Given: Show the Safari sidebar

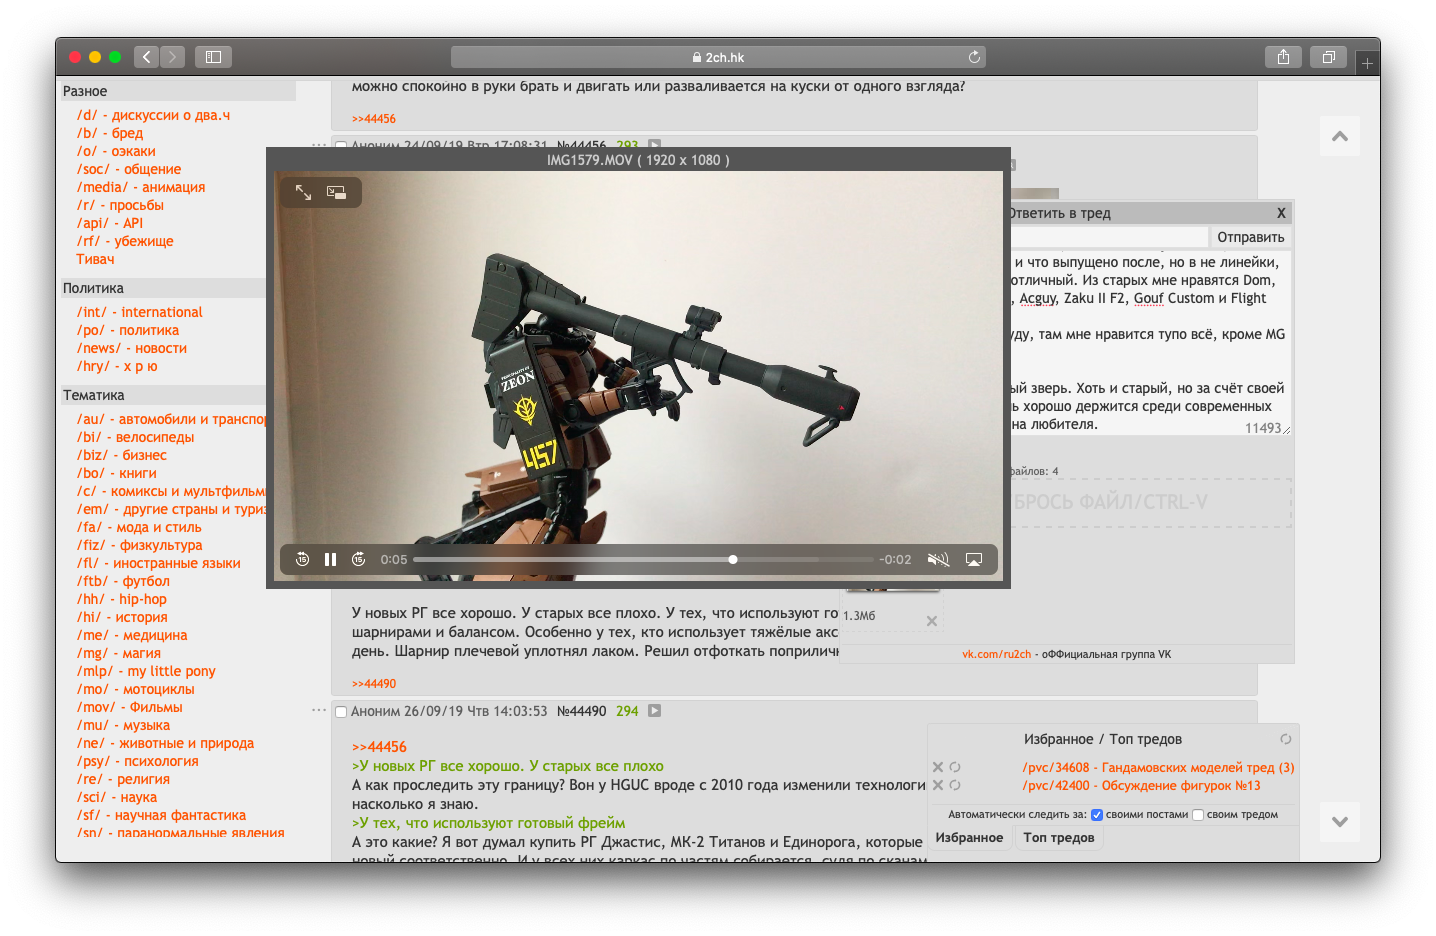Looking at the screenshot, I should point(213,57).
